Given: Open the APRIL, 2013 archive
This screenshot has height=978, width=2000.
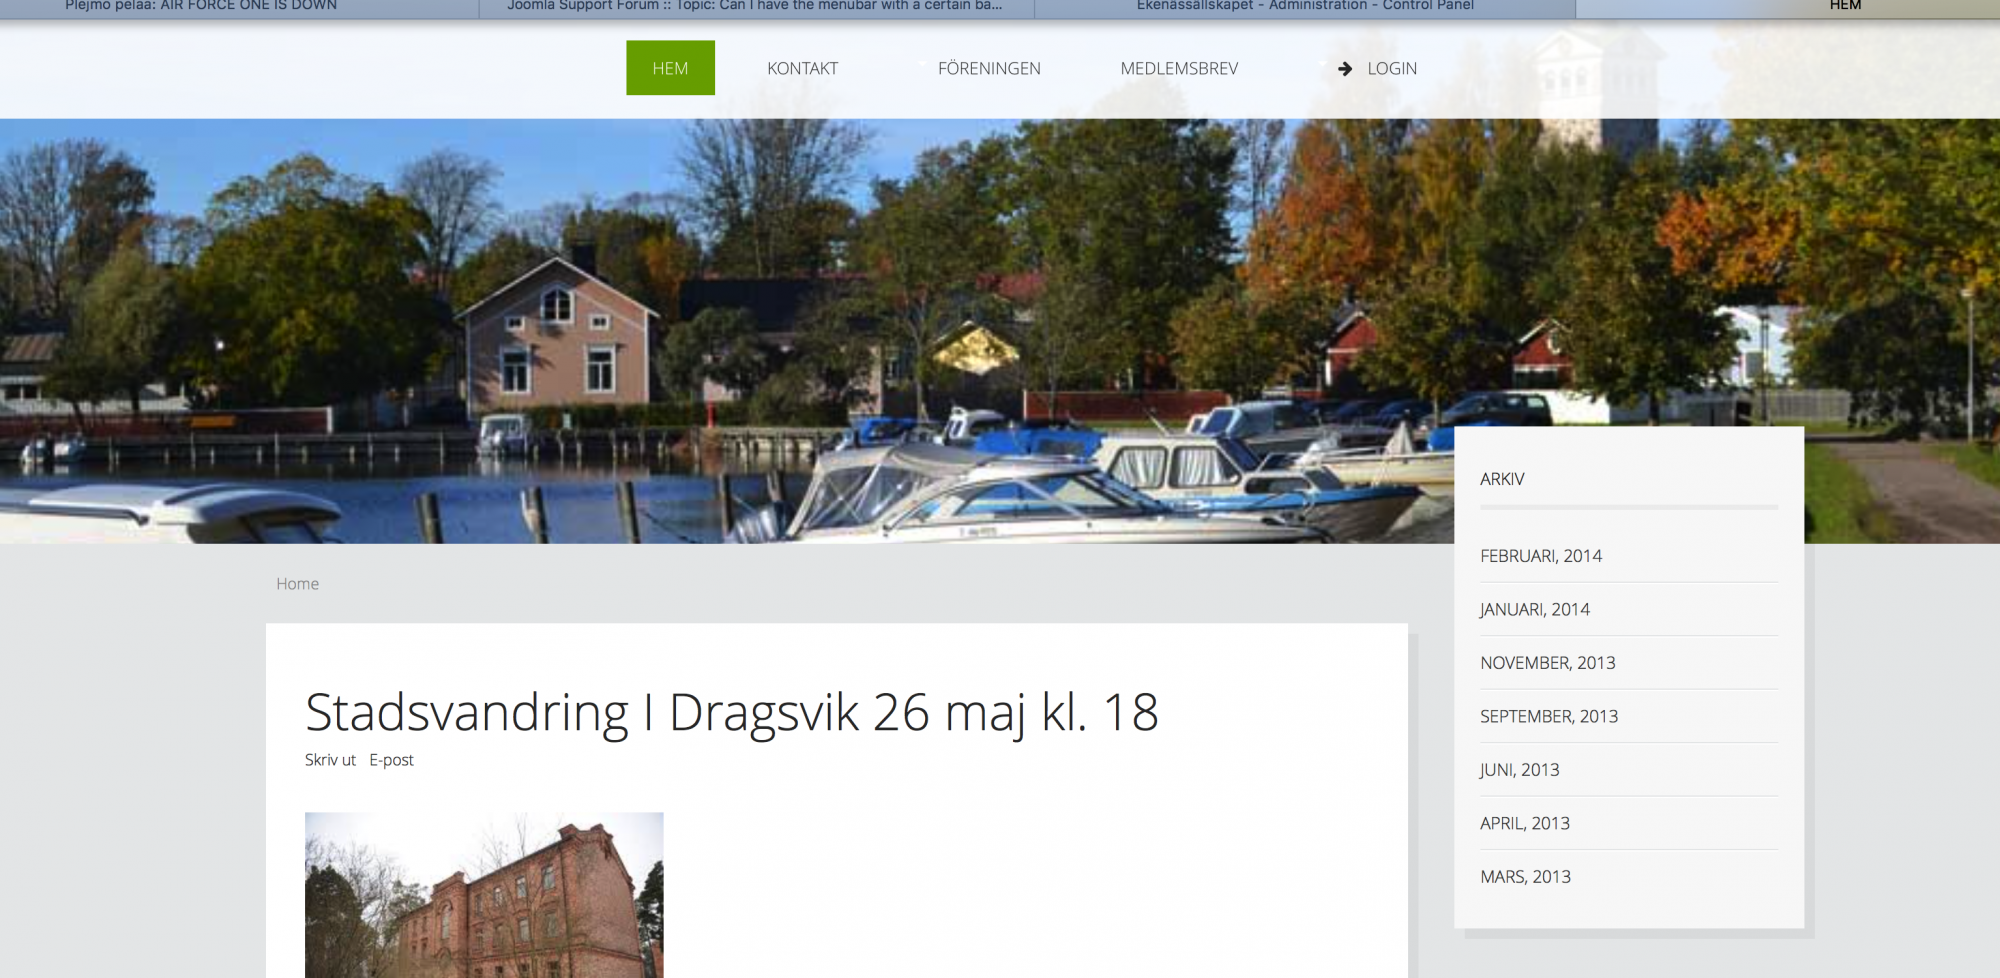Looking at the screenshot, I should [x=1525, y=823].
